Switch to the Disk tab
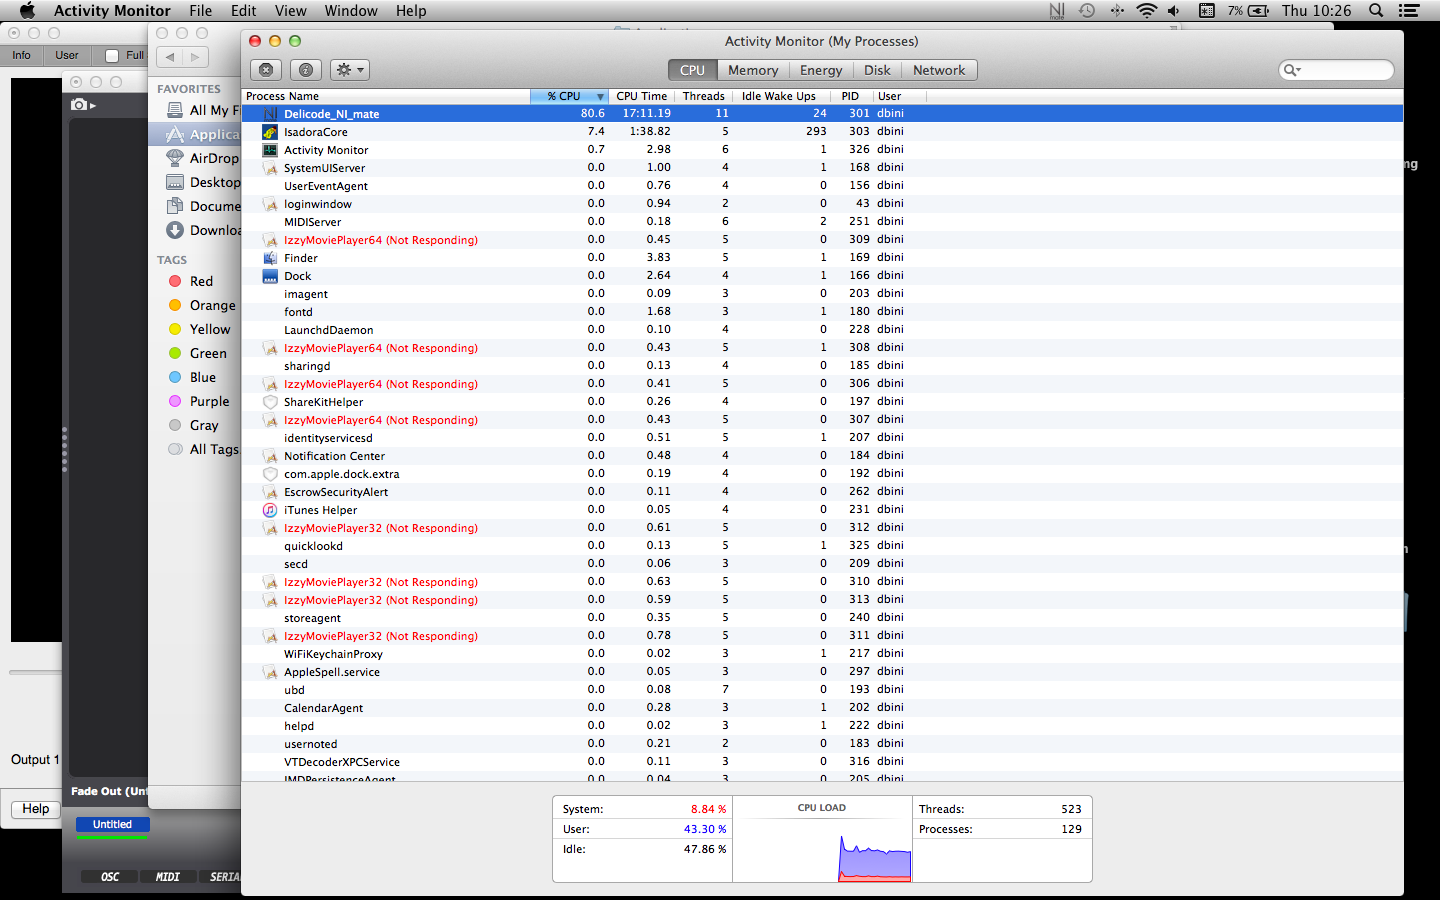 coord(877,70)
